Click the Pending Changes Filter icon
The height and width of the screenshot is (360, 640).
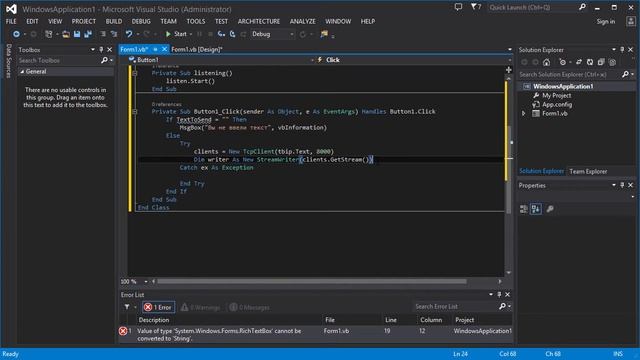click(x=563, y=62)
